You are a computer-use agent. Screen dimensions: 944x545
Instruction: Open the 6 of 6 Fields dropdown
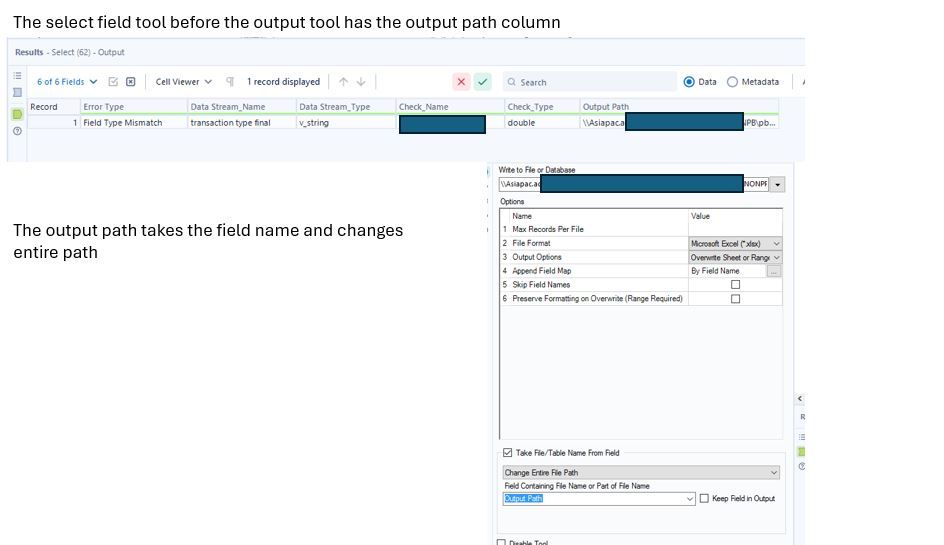coord(67,82)
